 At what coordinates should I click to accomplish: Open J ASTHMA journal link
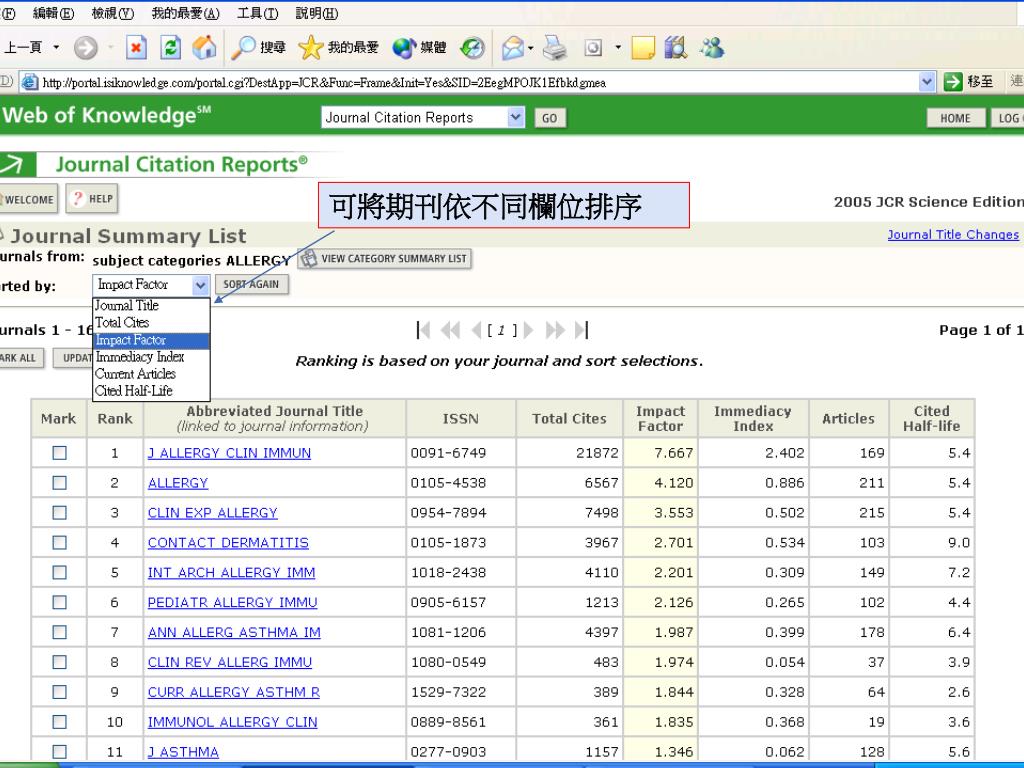tap(184, 752)
